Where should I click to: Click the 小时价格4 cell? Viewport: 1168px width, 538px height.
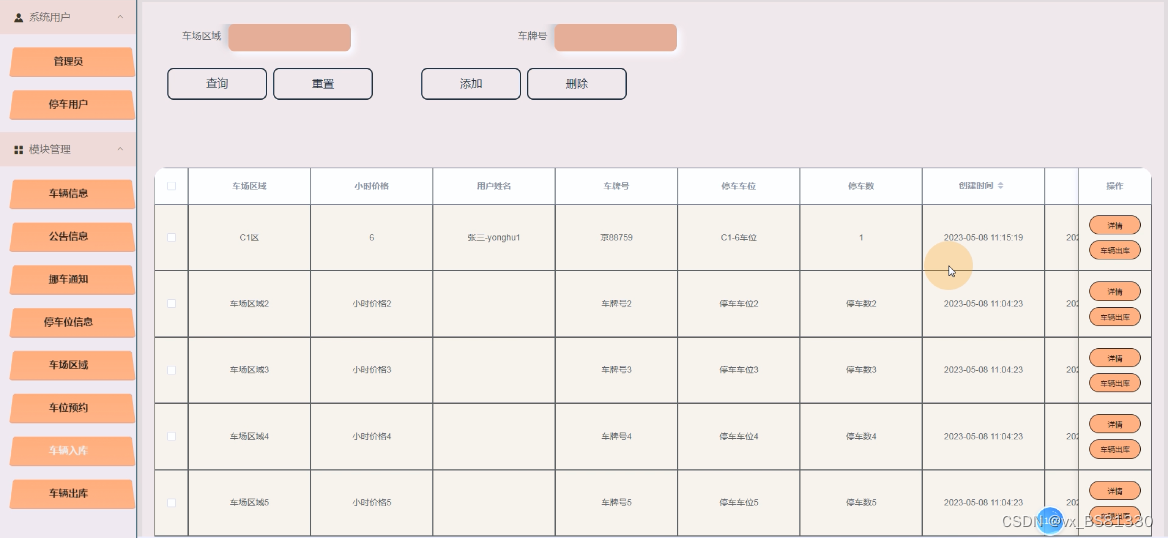coord(371,437)
